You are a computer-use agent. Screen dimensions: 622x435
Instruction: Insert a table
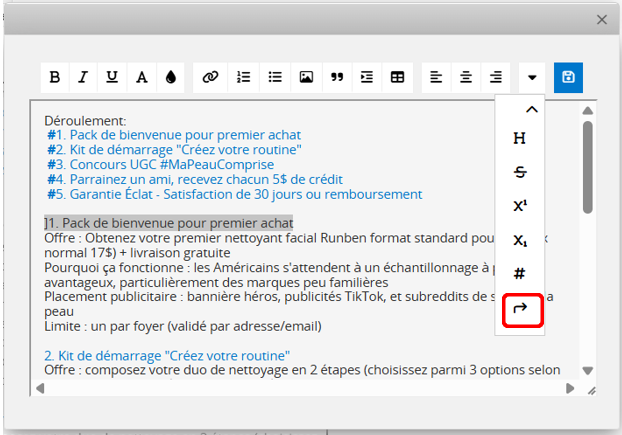(x=397, y=77)
